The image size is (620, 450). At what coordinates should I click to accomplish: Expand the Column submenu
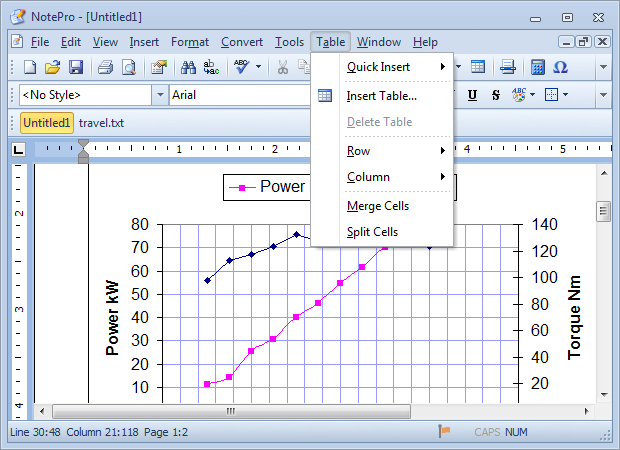395,177
